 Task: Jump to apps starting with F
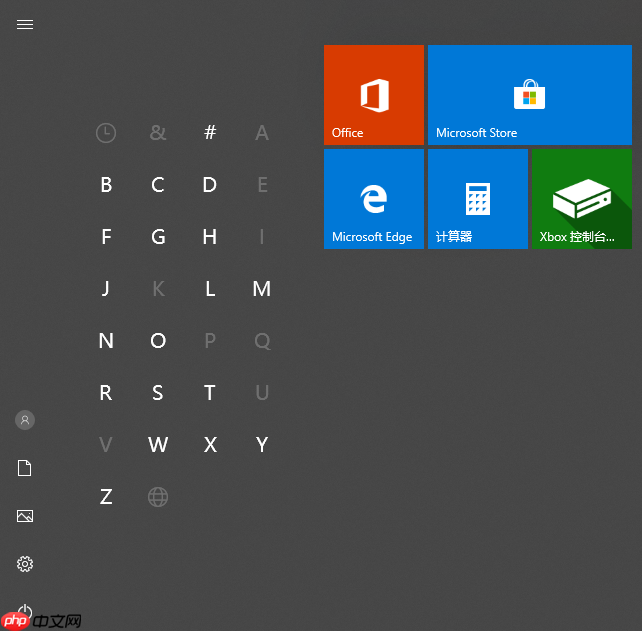click(106, 237)
